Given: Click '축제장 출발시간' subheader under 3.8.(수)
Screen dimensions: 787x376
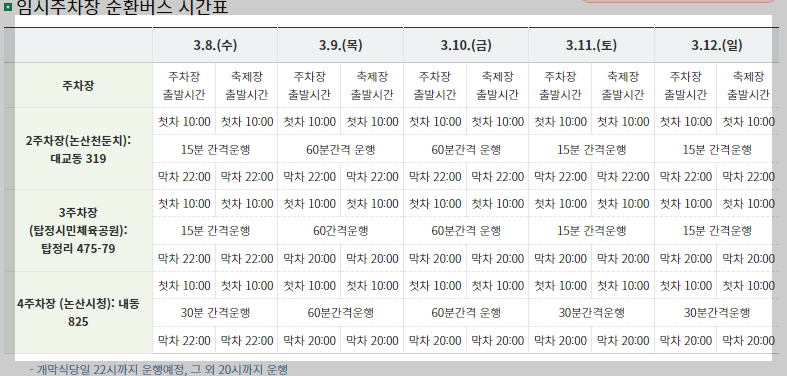Looking at the screenshot, I should (246, 86).
